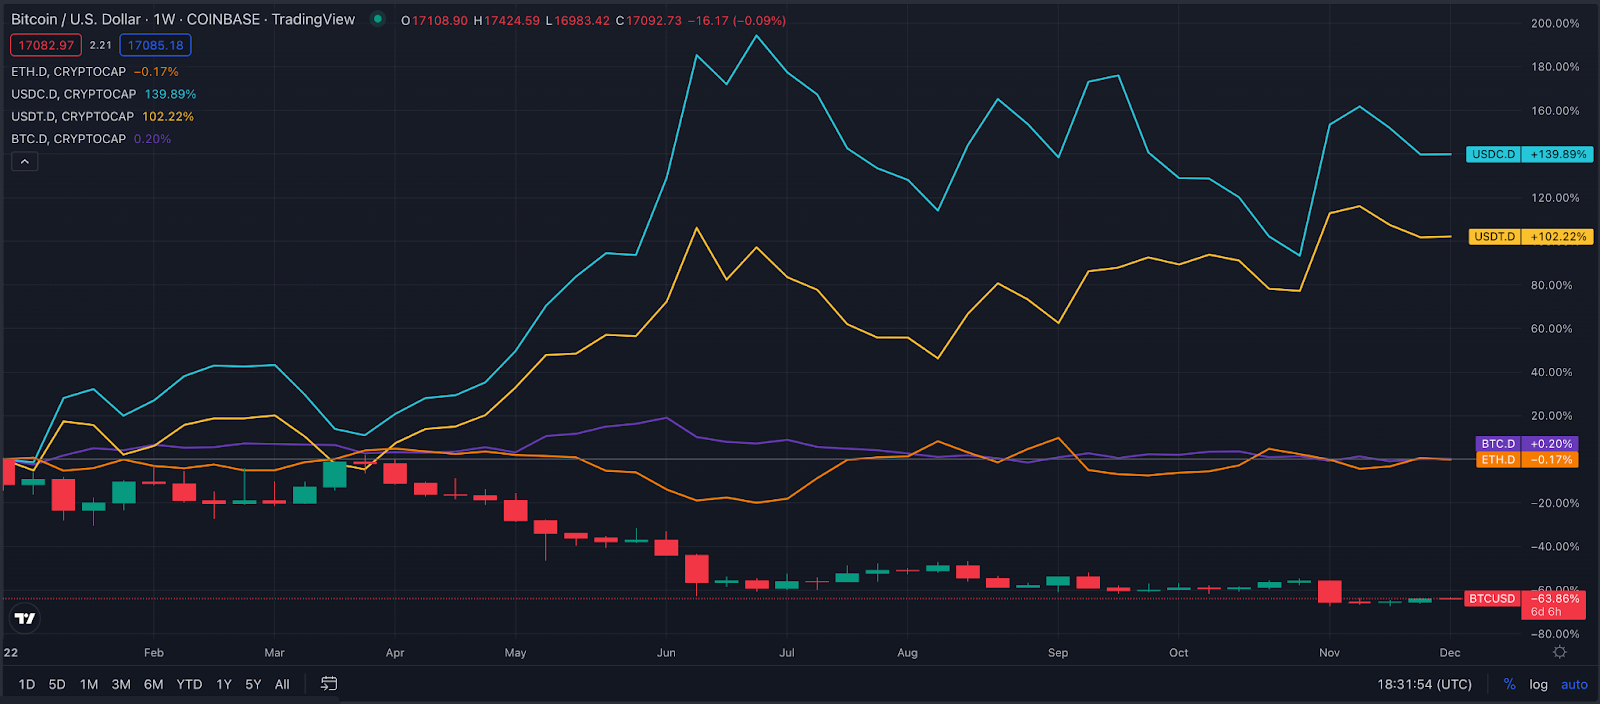This screenshot has width=1600, height=704.
Task: Click the −80.00% price axis label
Action: 1555,634
